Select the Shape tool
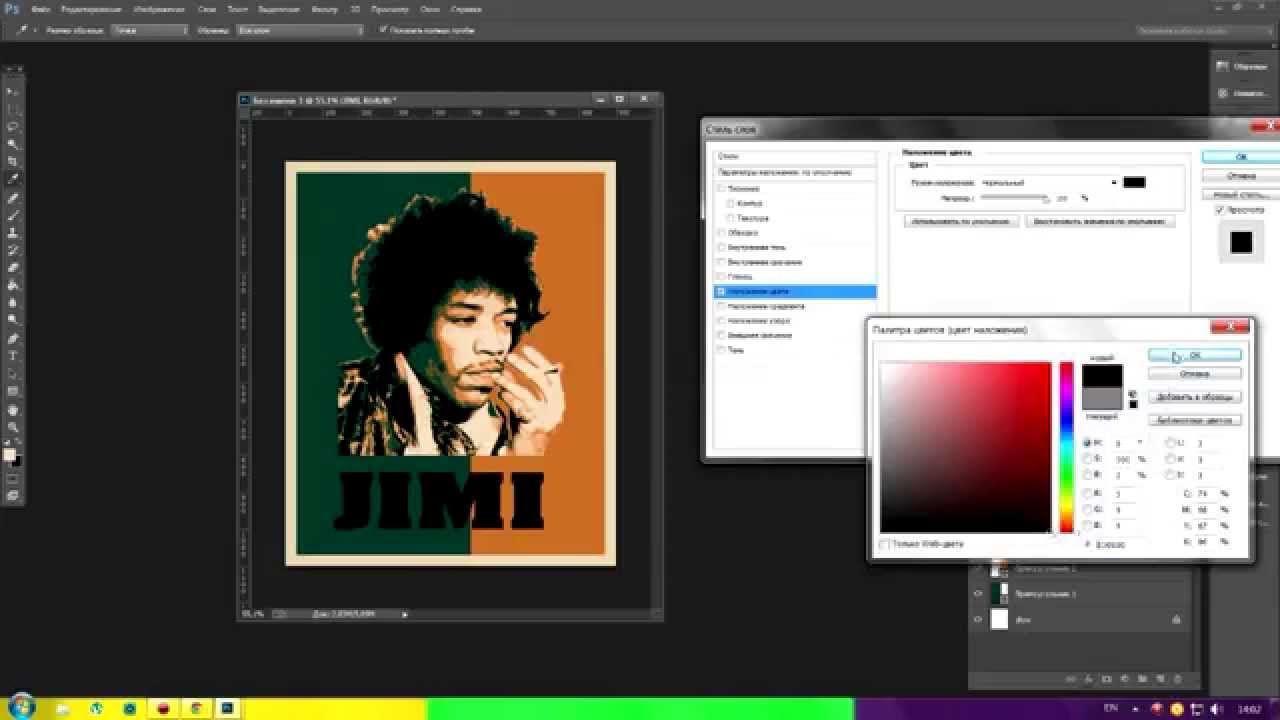 pyautogui.click(x=13, y=390)
